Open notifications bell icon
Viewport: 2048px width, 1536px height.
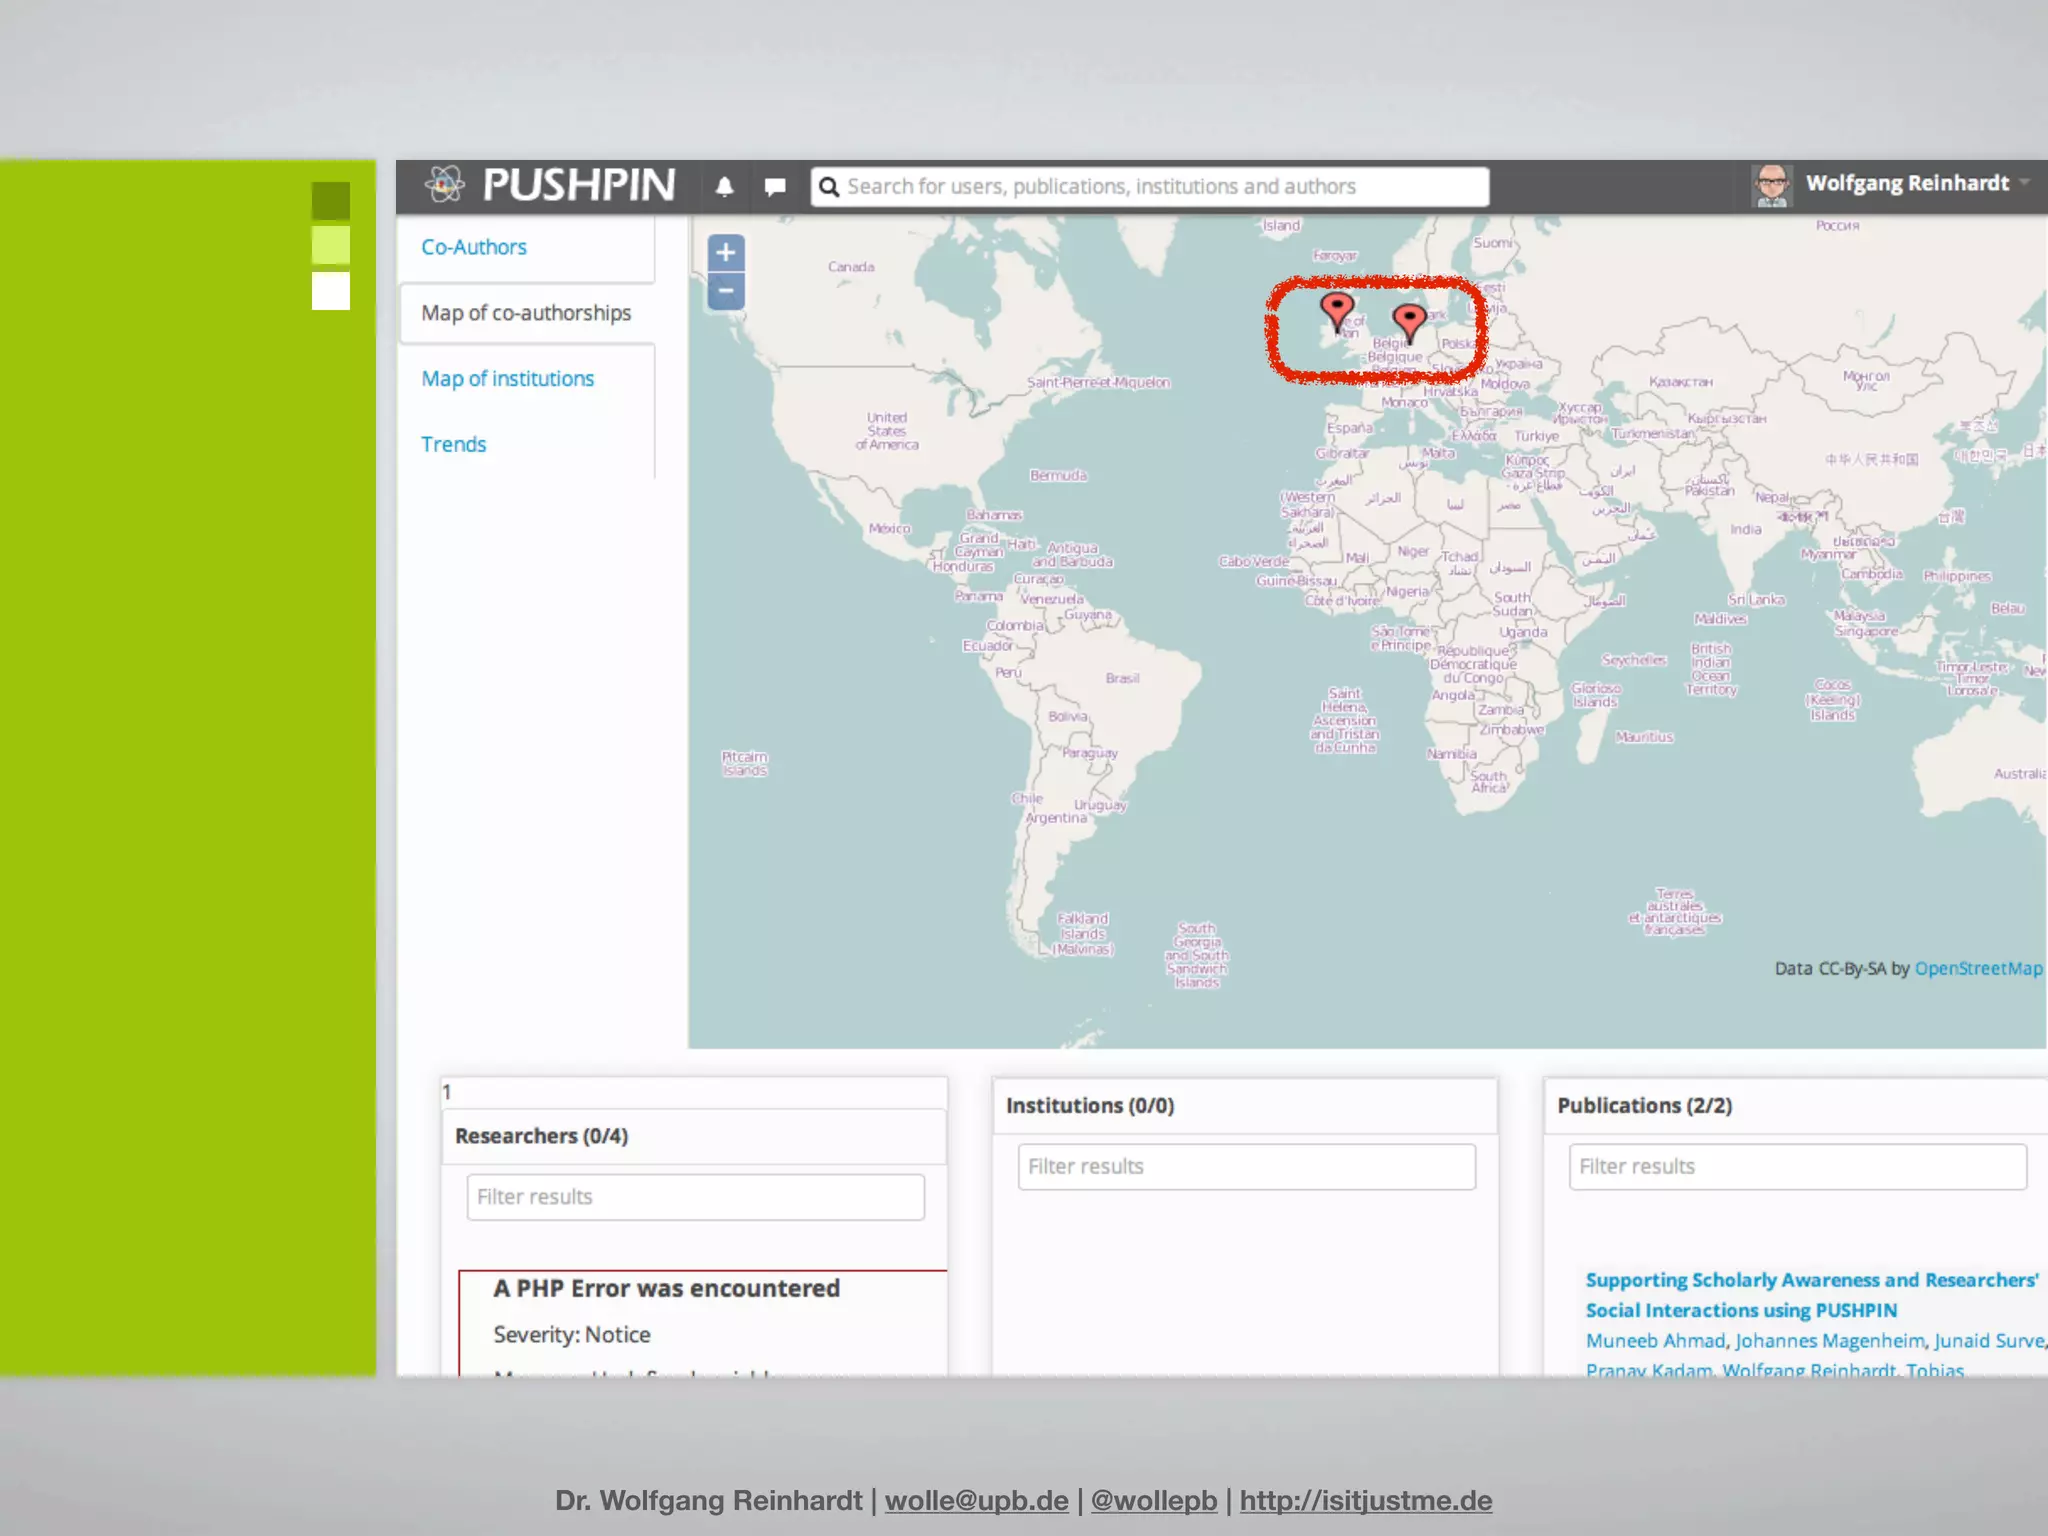pos(725,187)
